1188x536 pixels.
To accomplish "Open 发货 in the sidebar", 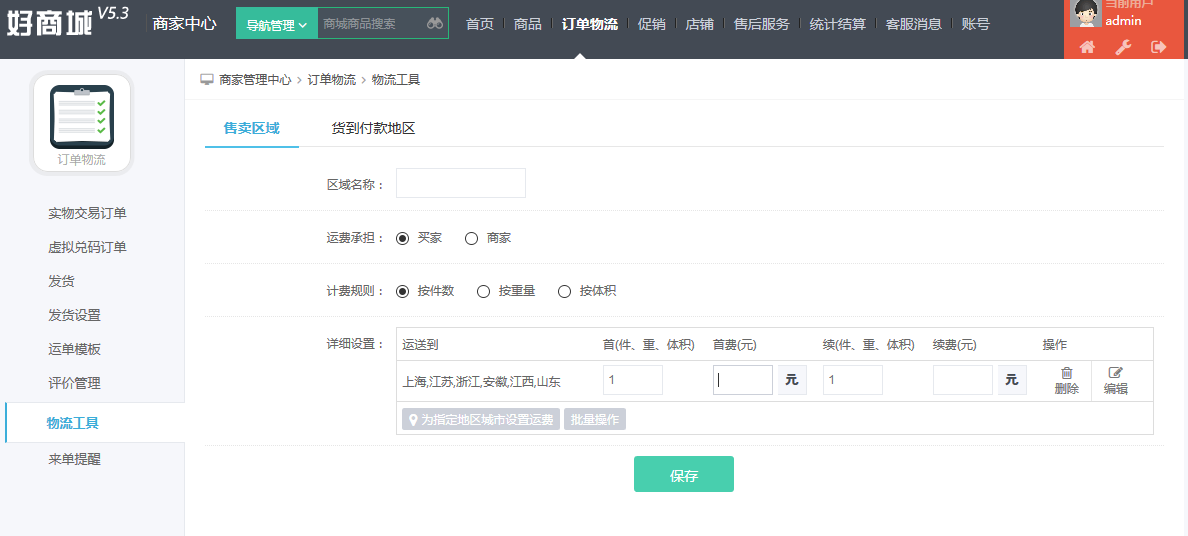I will (61, 281).
